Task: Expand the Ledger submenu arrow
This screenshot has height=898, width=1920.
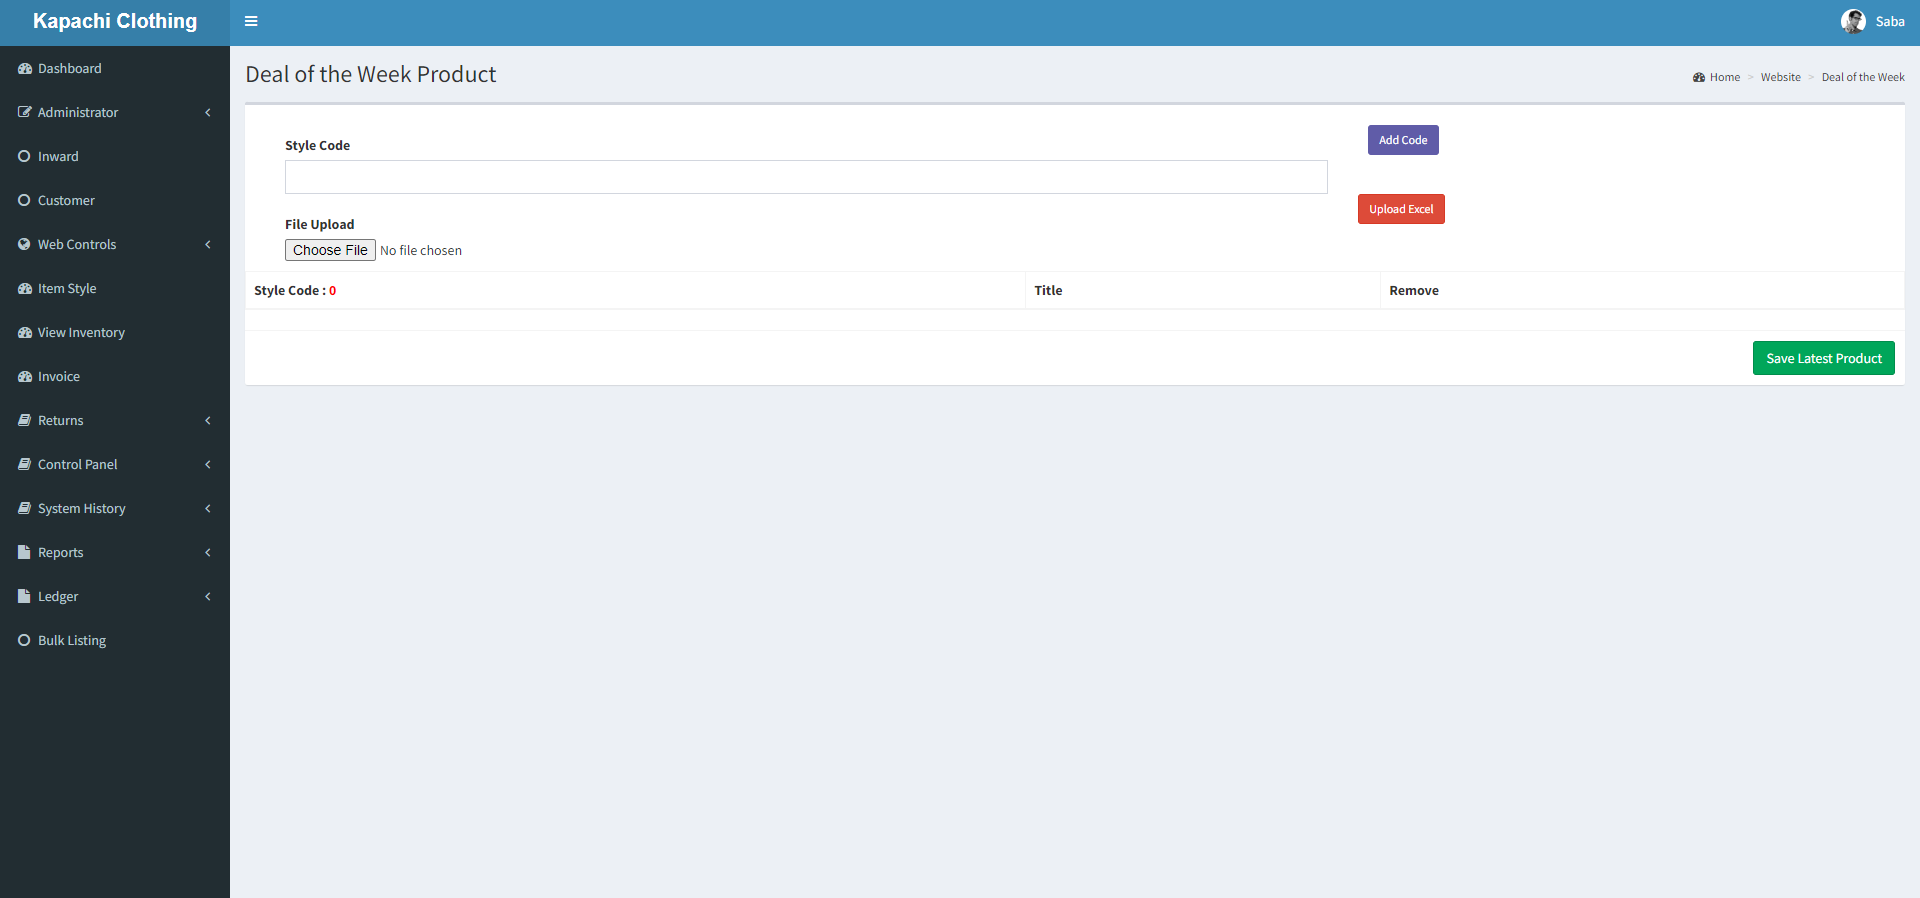Action: pos(208,597)
